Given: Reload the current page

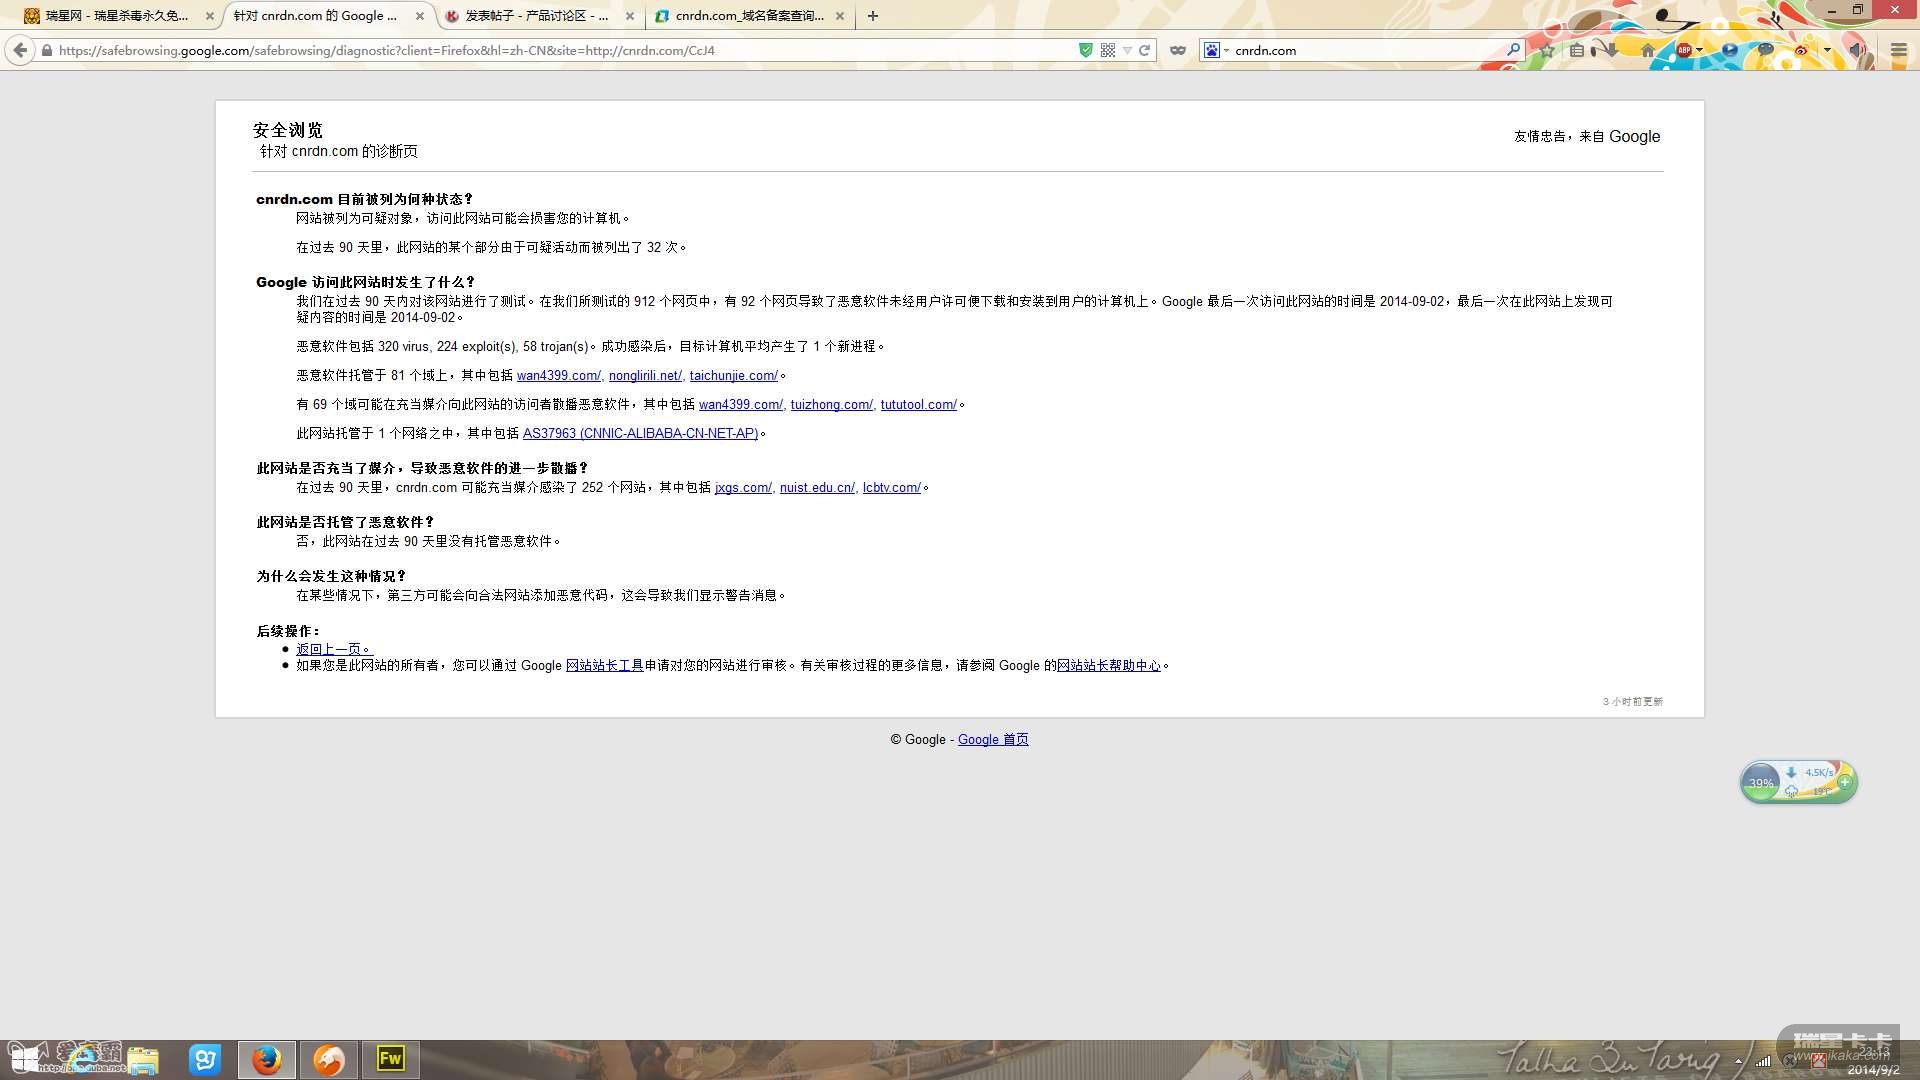Looking at the screenshot, I should point(1145,50).
